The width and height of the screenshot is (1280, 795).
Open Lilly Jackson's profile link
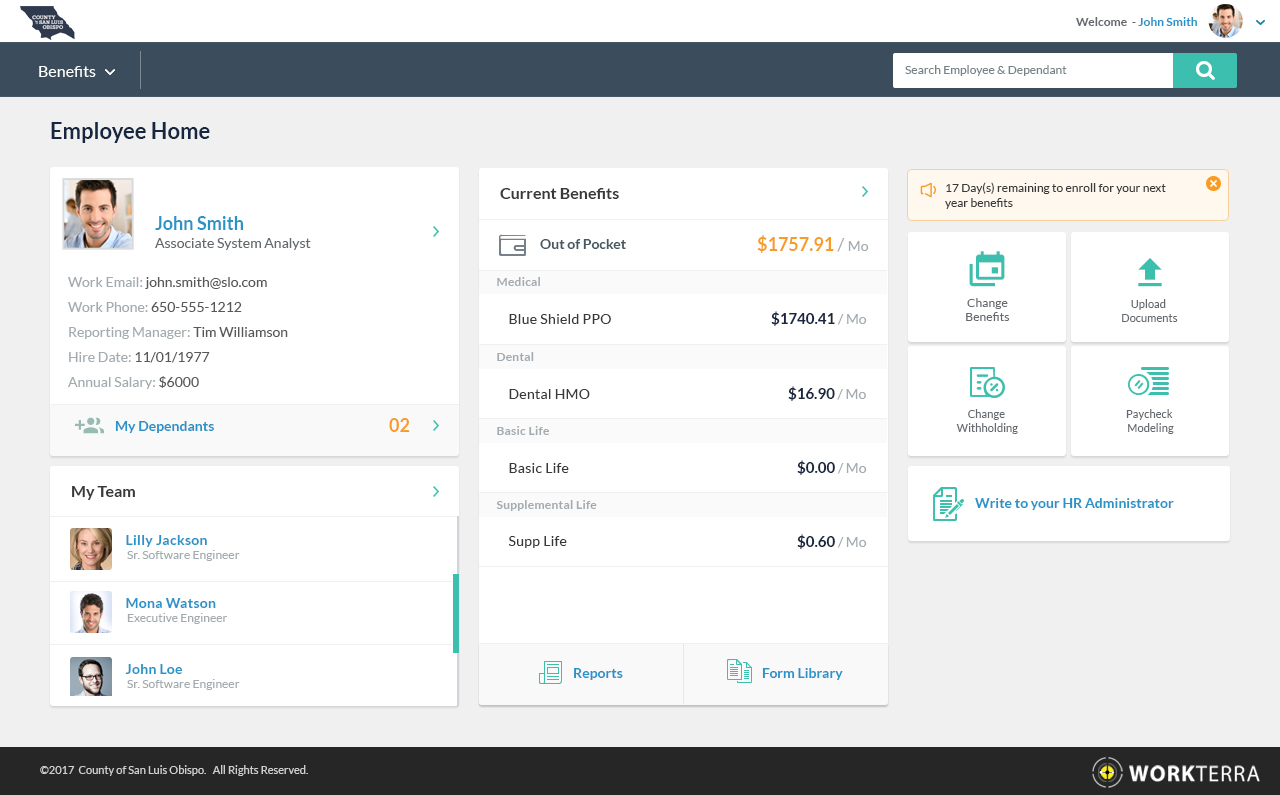tap(166, 540)
